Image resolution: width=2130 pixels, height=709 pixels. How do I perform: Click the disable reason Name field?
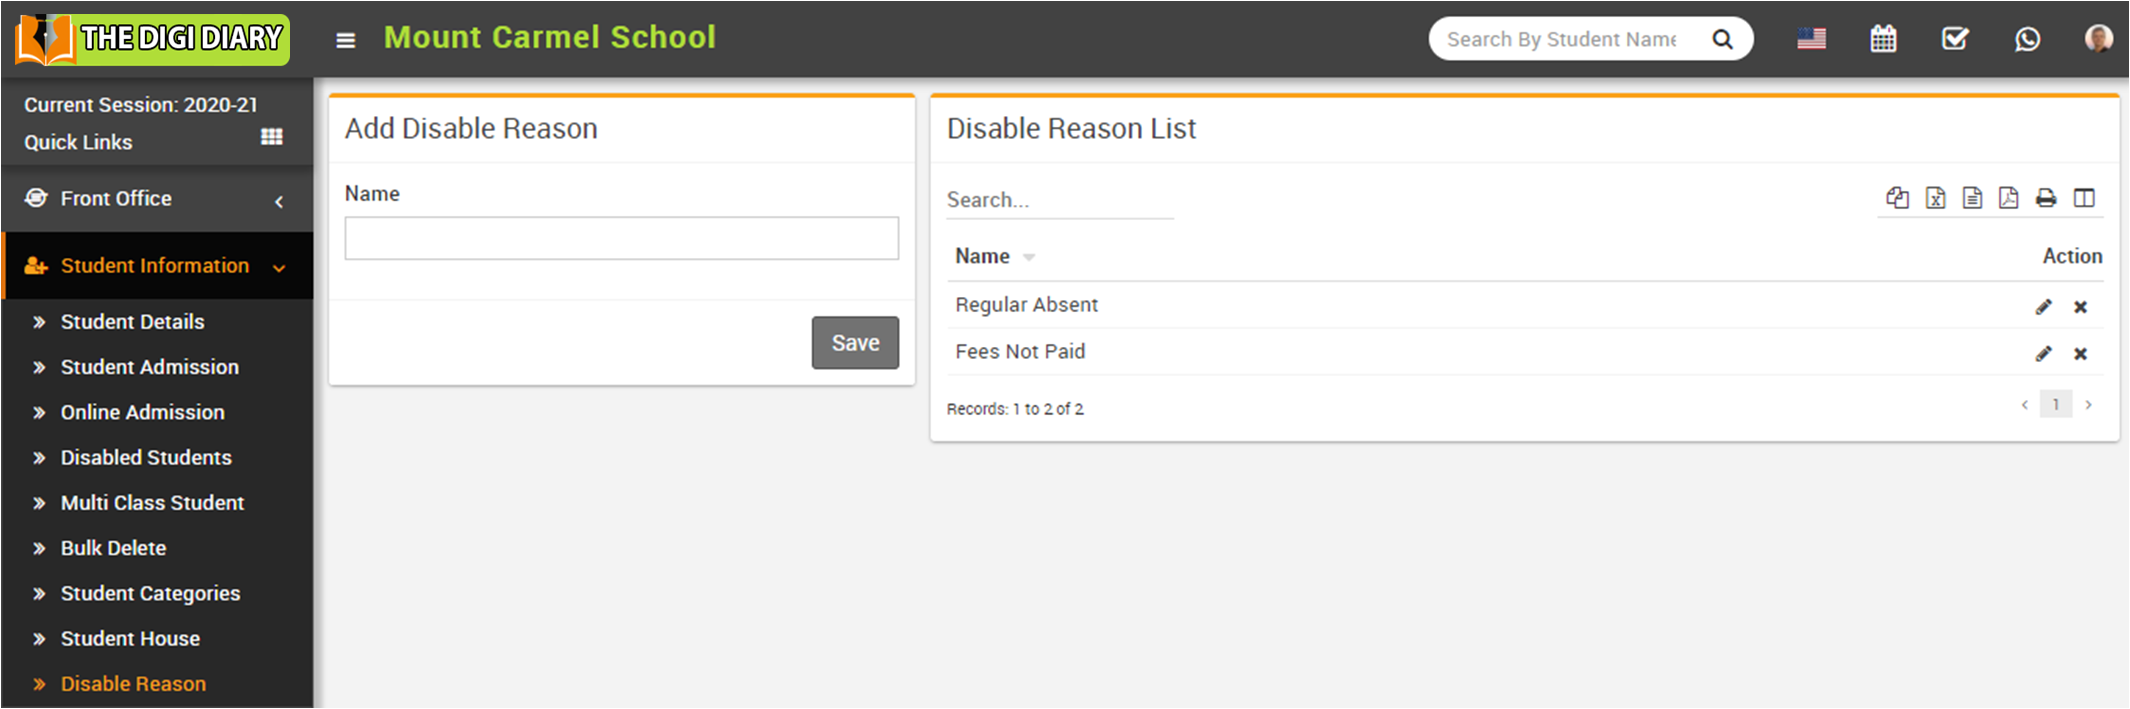621,239
